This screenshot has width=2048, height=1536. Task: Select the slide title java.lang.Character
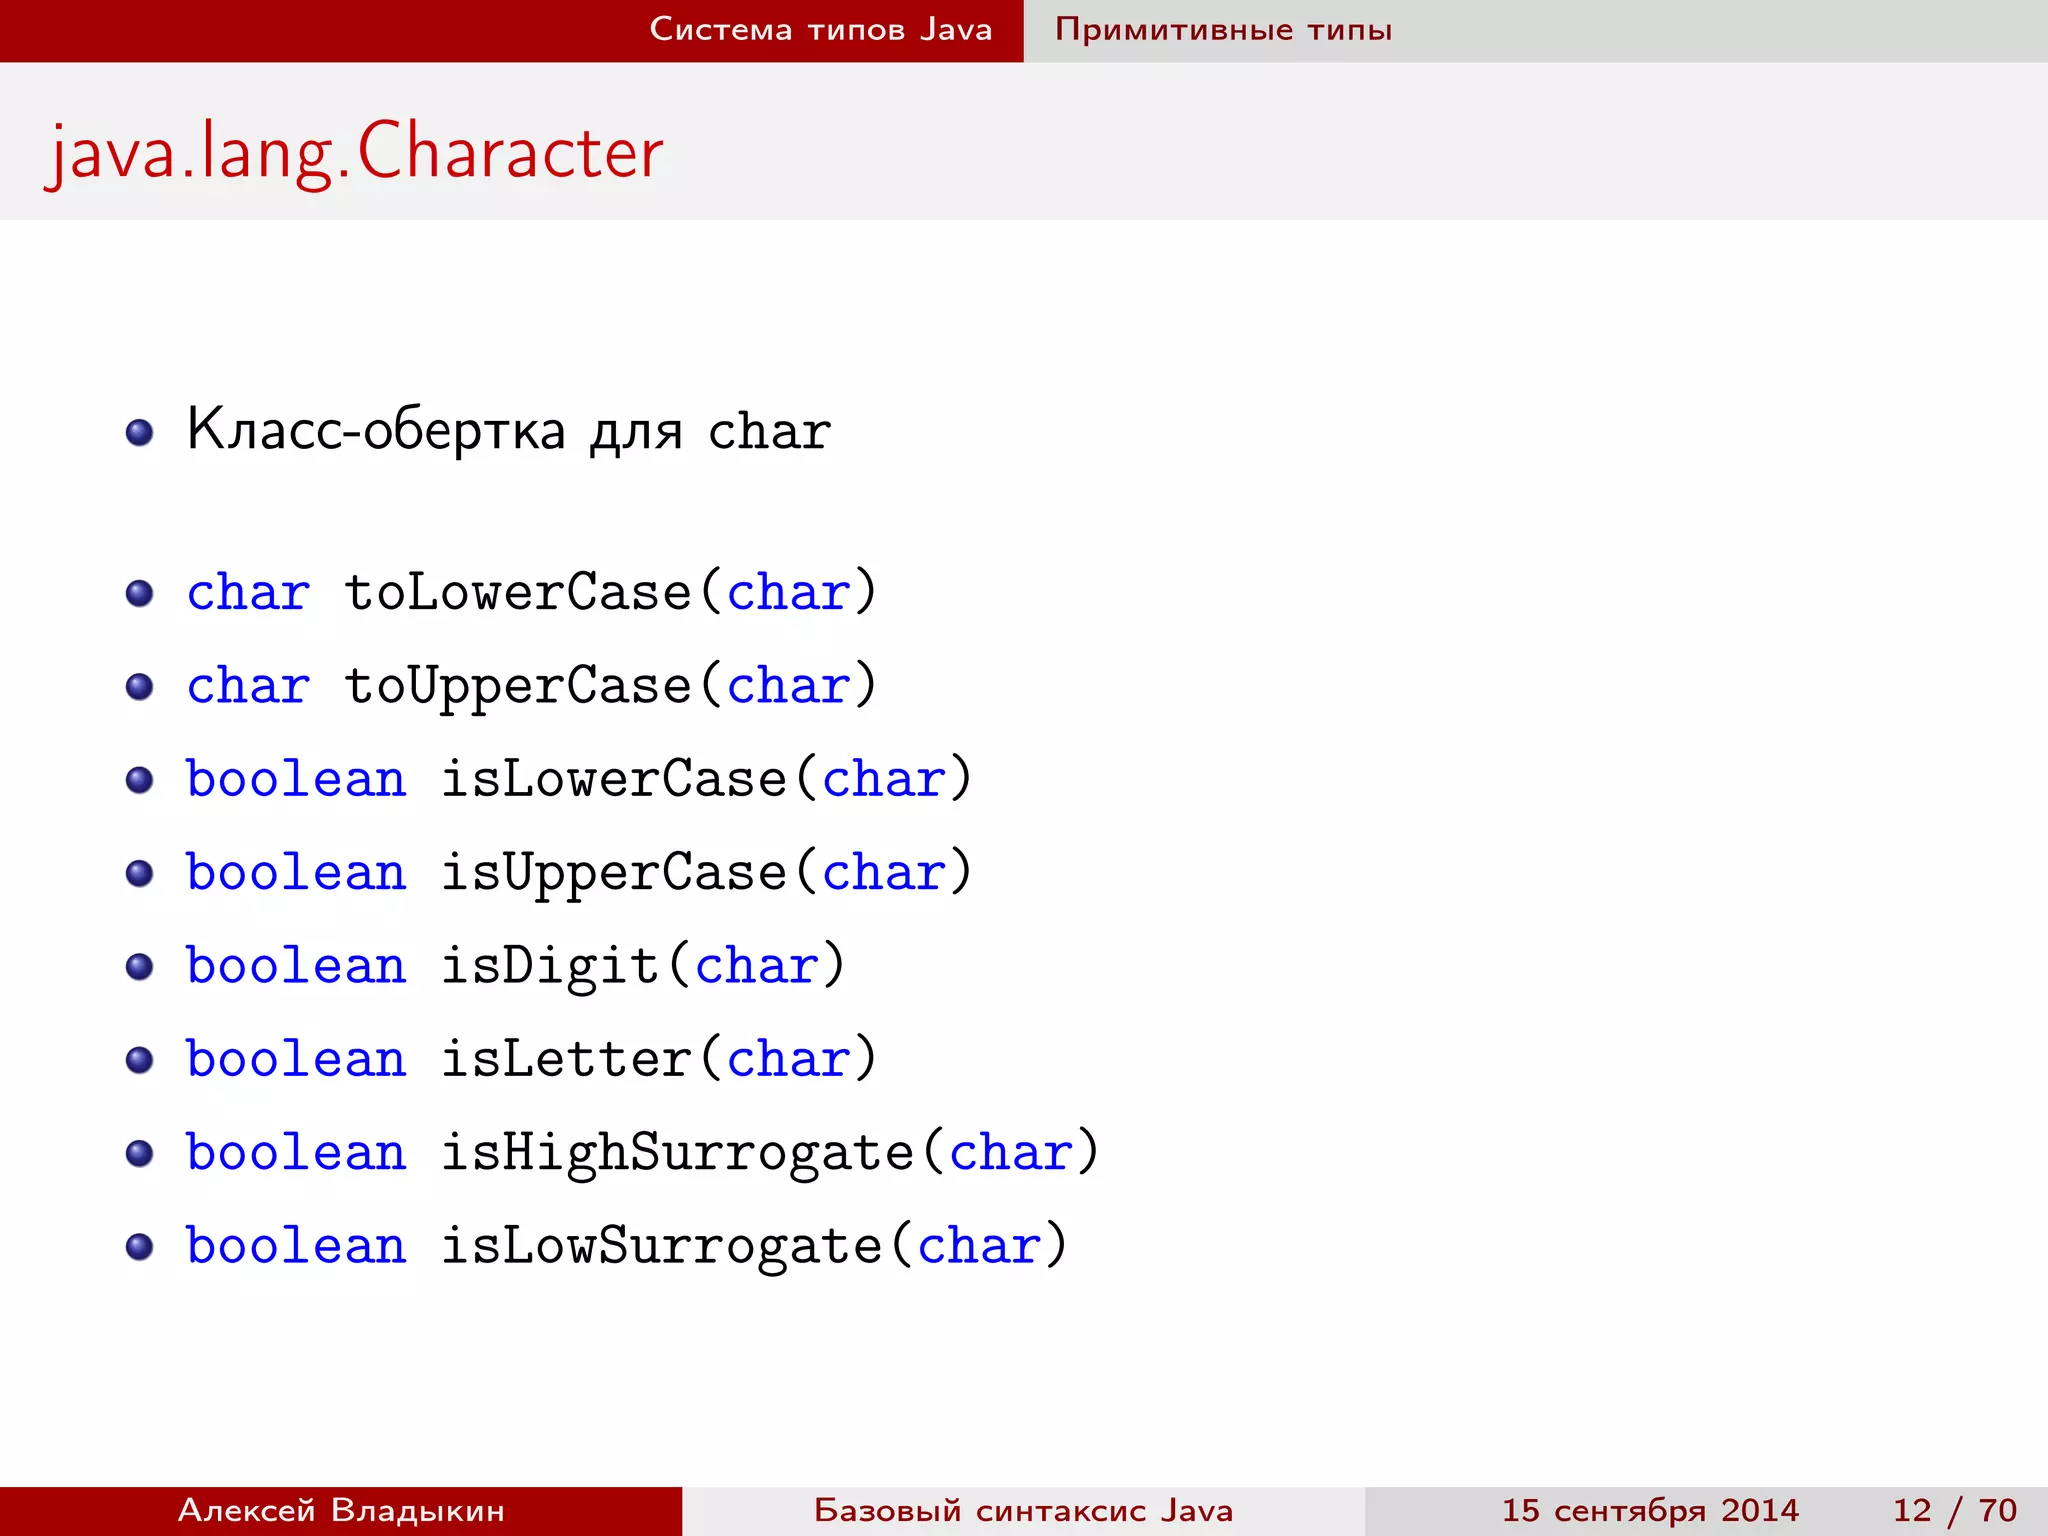coord(354,152)
